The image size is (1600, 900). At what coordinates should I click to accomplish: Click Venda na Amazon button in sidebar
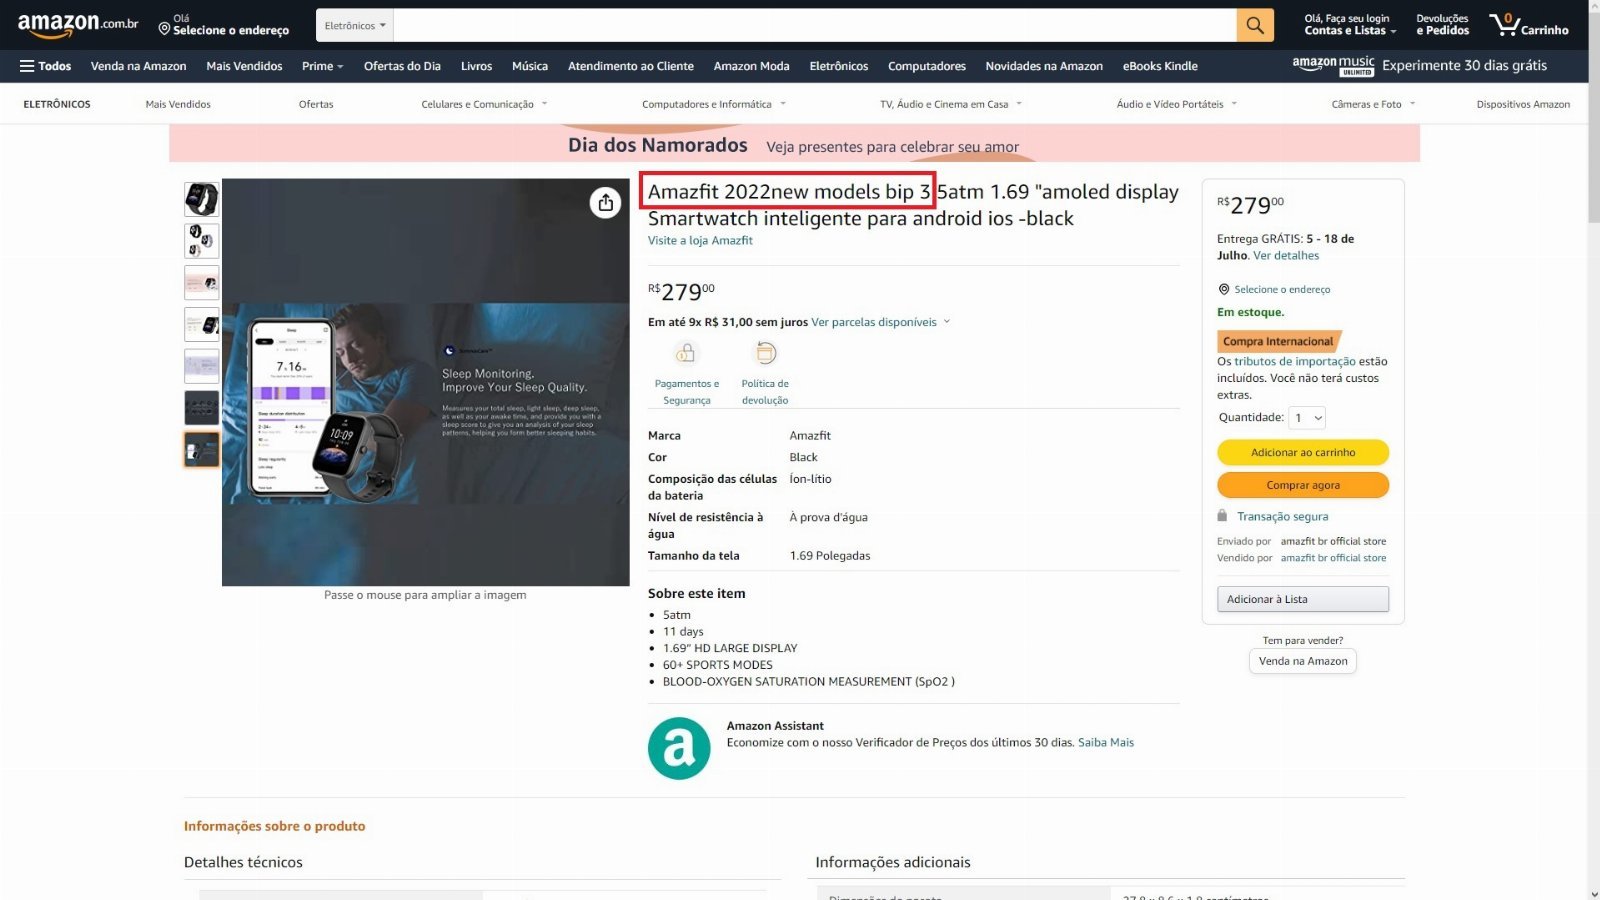tap(1303, 661)
